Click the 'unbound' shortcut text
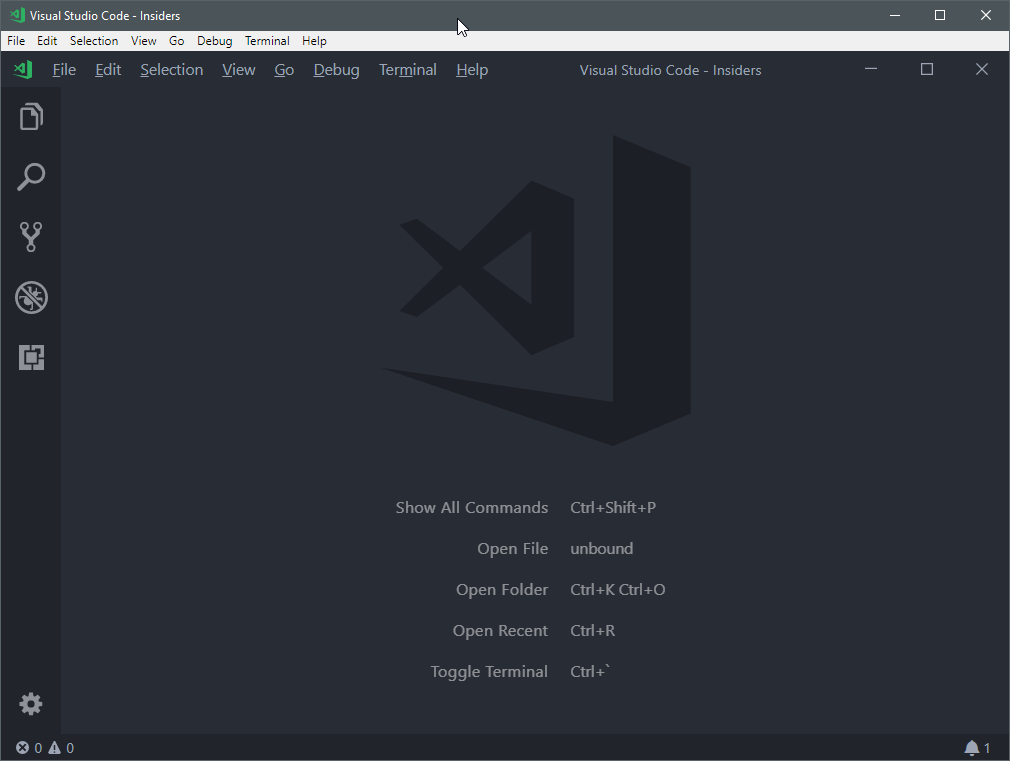 [601, 548]
